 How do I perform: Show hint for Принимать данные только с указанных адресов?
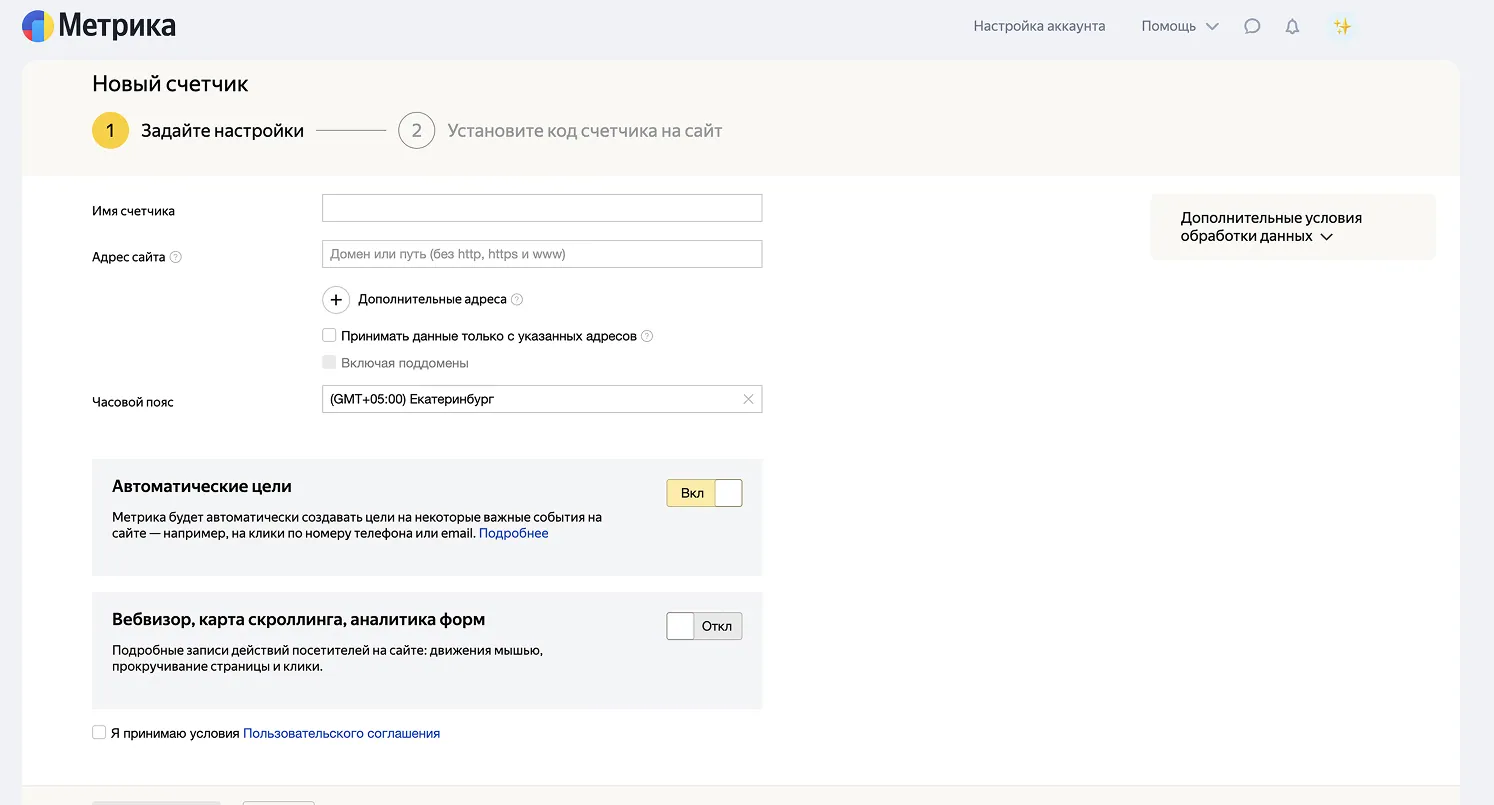click(x=647, y=336)
